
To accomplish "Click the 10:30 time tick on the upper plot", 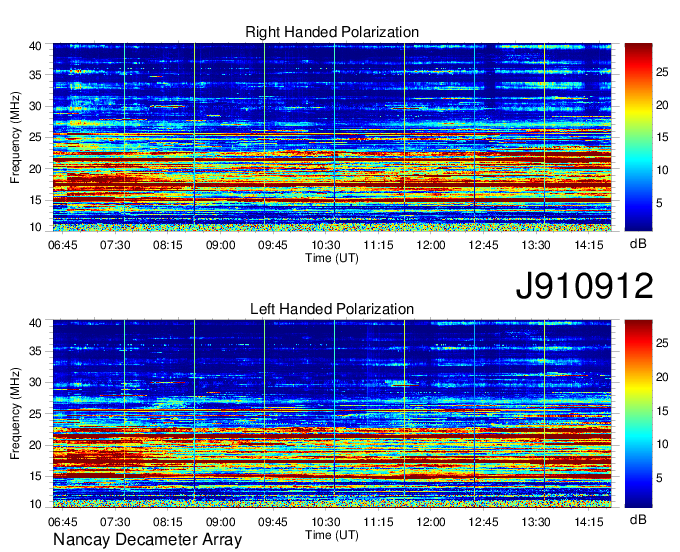I will pos(326,245).
